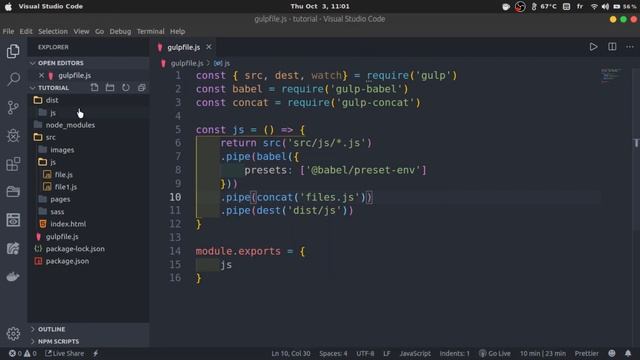This screenshot has height=360, width=640.
Task: Click Prettier in status bar
Action: tap(587, 353)
